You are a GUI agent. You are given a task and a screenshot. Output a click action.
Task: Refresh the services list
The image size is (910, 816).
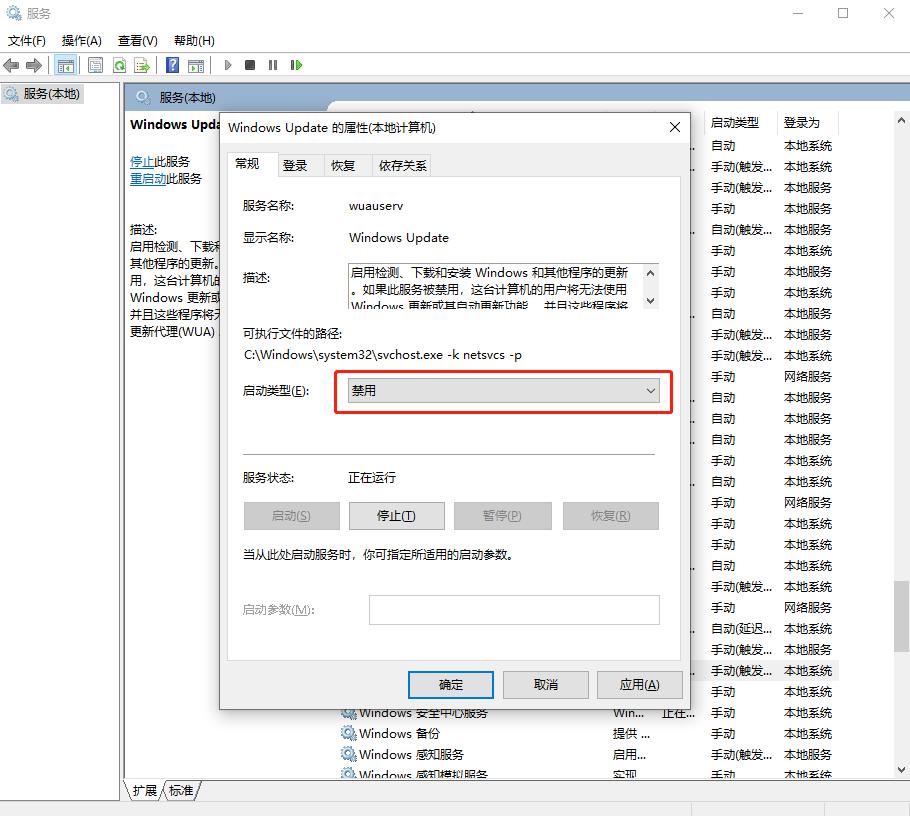coord(121,65)
